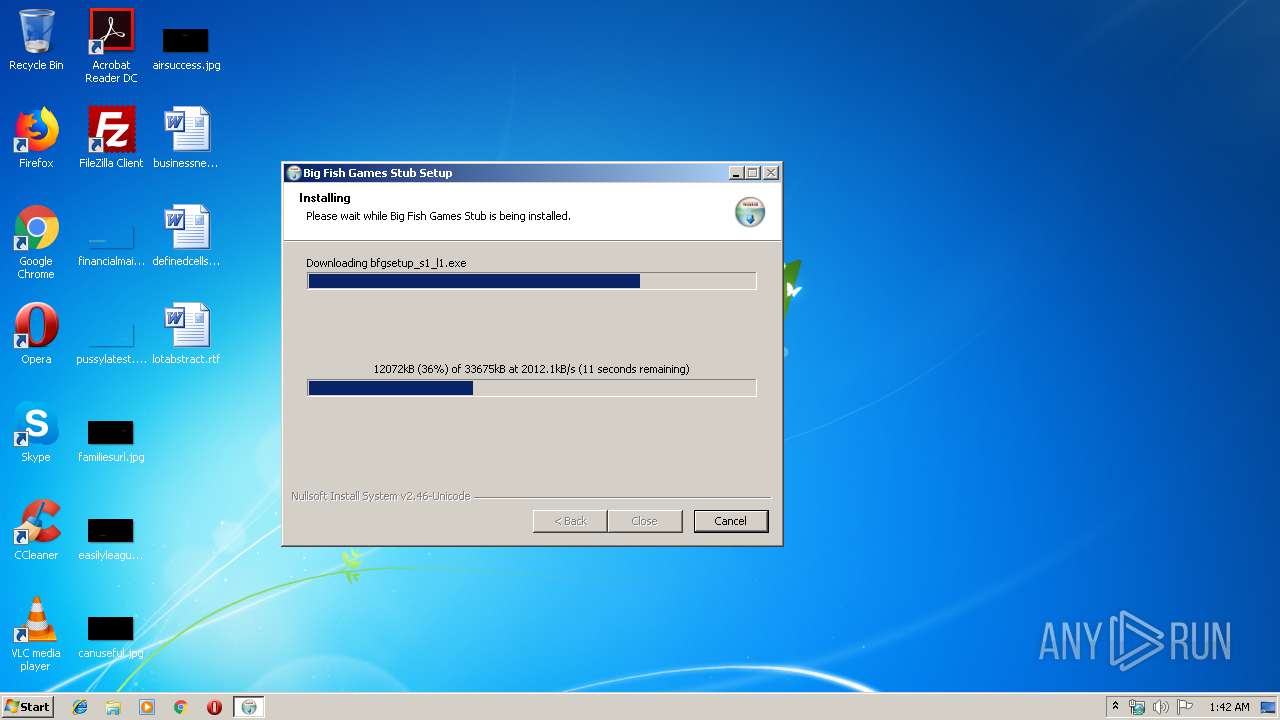This screenshot has height=720, width=1280.
Task: Select lotabstract.rtf document icon
Action: pos(186,334)
